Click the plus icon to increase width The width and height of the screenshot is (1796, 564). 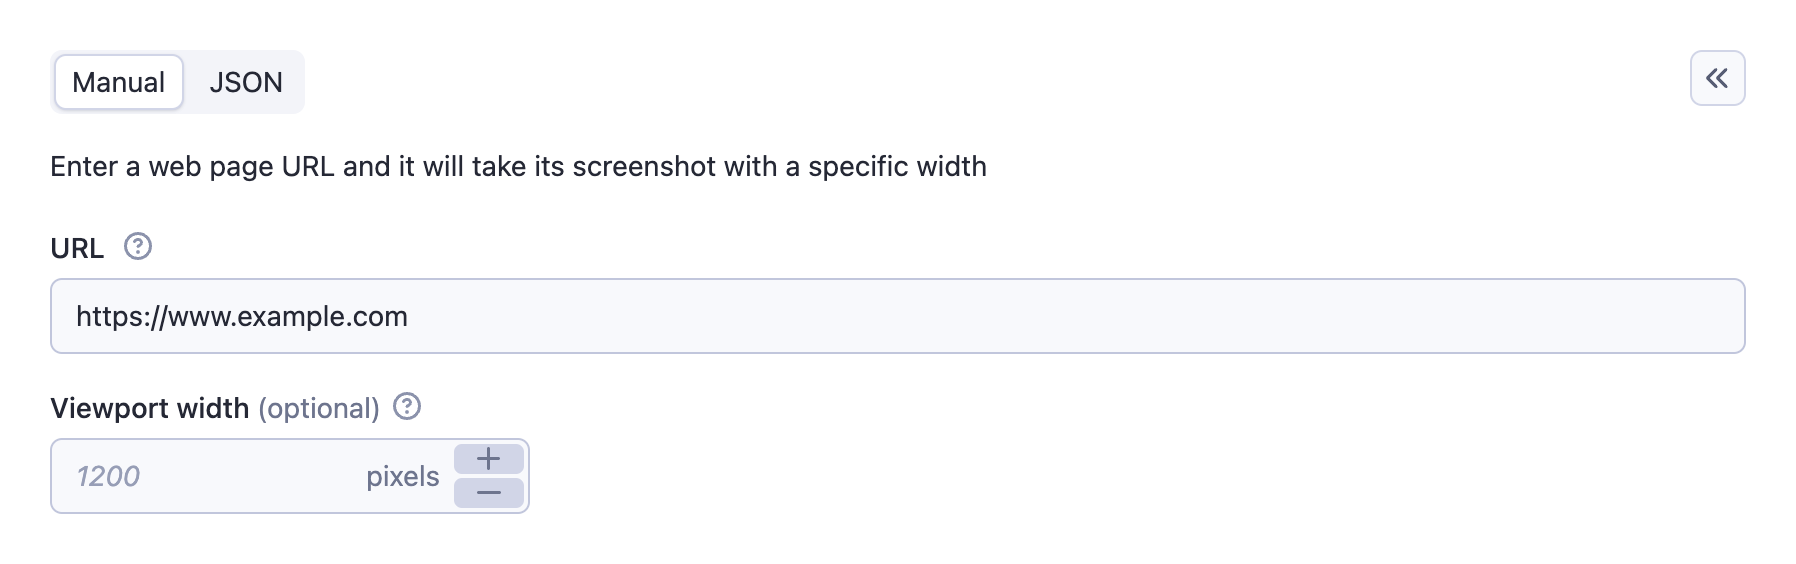point(489,459)
